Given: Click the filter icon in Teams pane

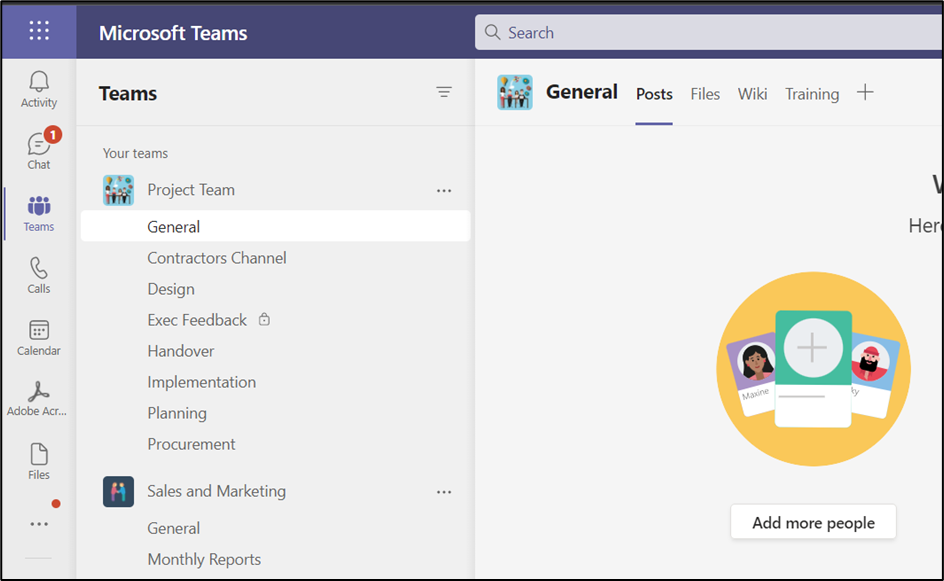Looking at the screenshot, I should click(x=444, y=92).
